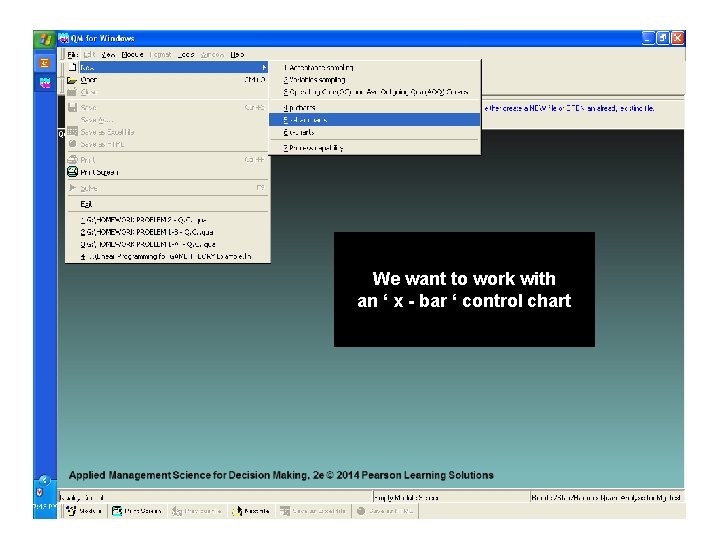Click the Solve arrow icon
720x540 pixels.
[x=72, y=188]
